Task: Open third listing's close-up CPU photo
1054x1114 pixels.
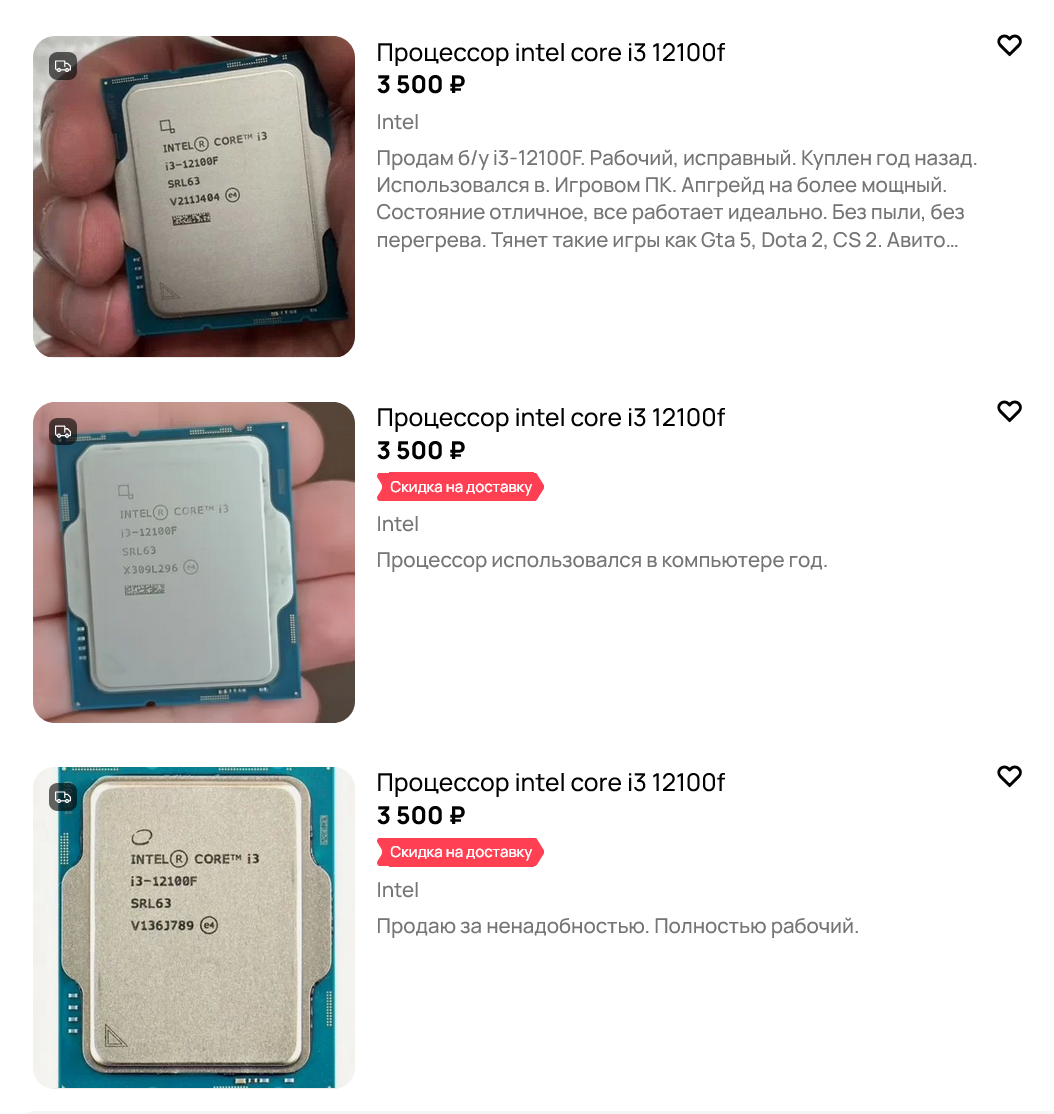Action: (x=194, y=927)
